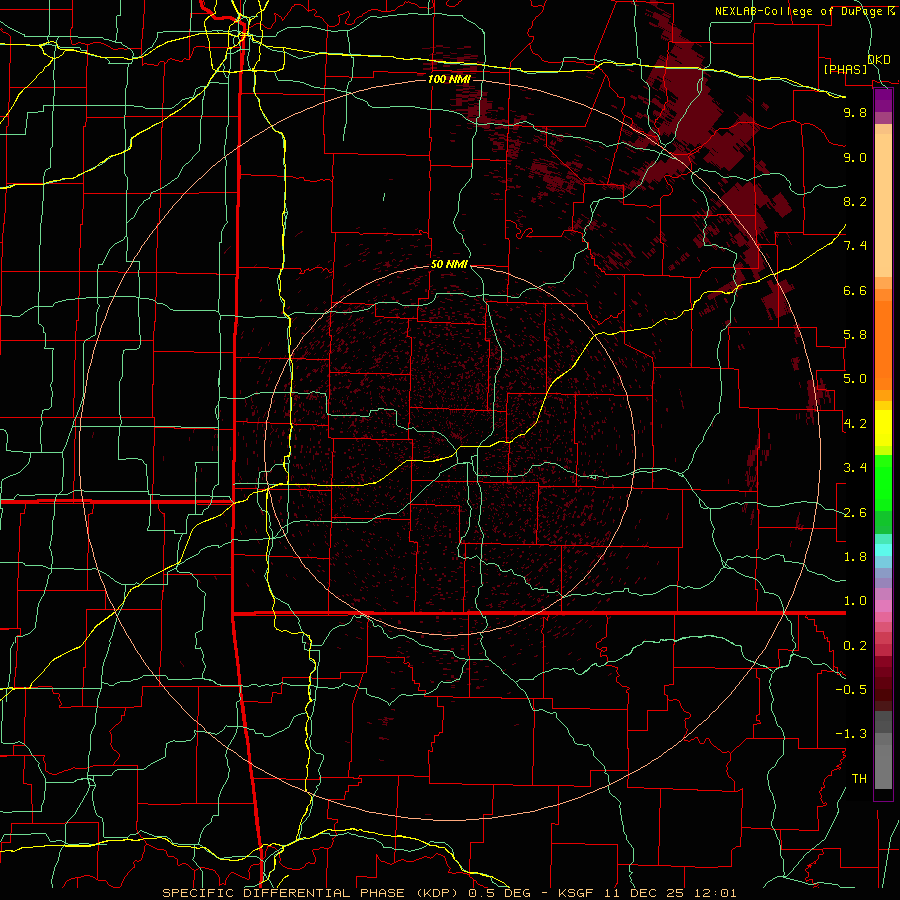
Task: Click the NEXLAB-College of DuPage title text
Action: pyautogui.click(x=798, y=11)
